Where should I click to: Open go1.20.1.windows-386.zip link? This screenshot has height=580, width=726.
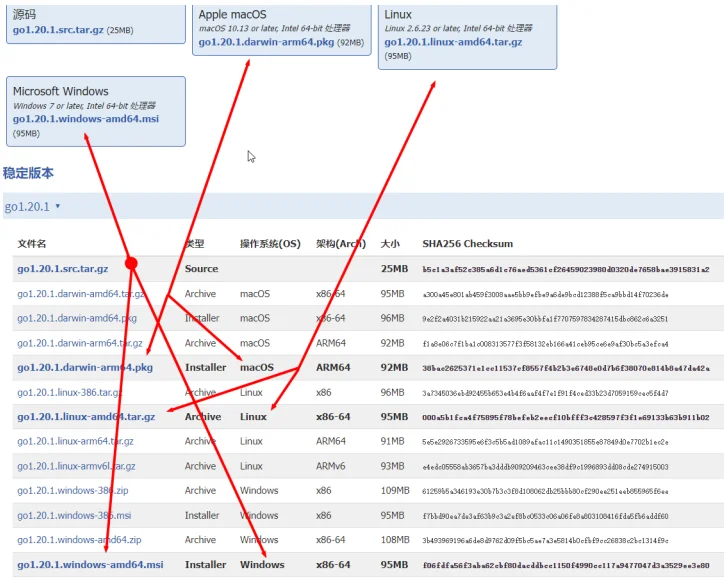point(73,490)
